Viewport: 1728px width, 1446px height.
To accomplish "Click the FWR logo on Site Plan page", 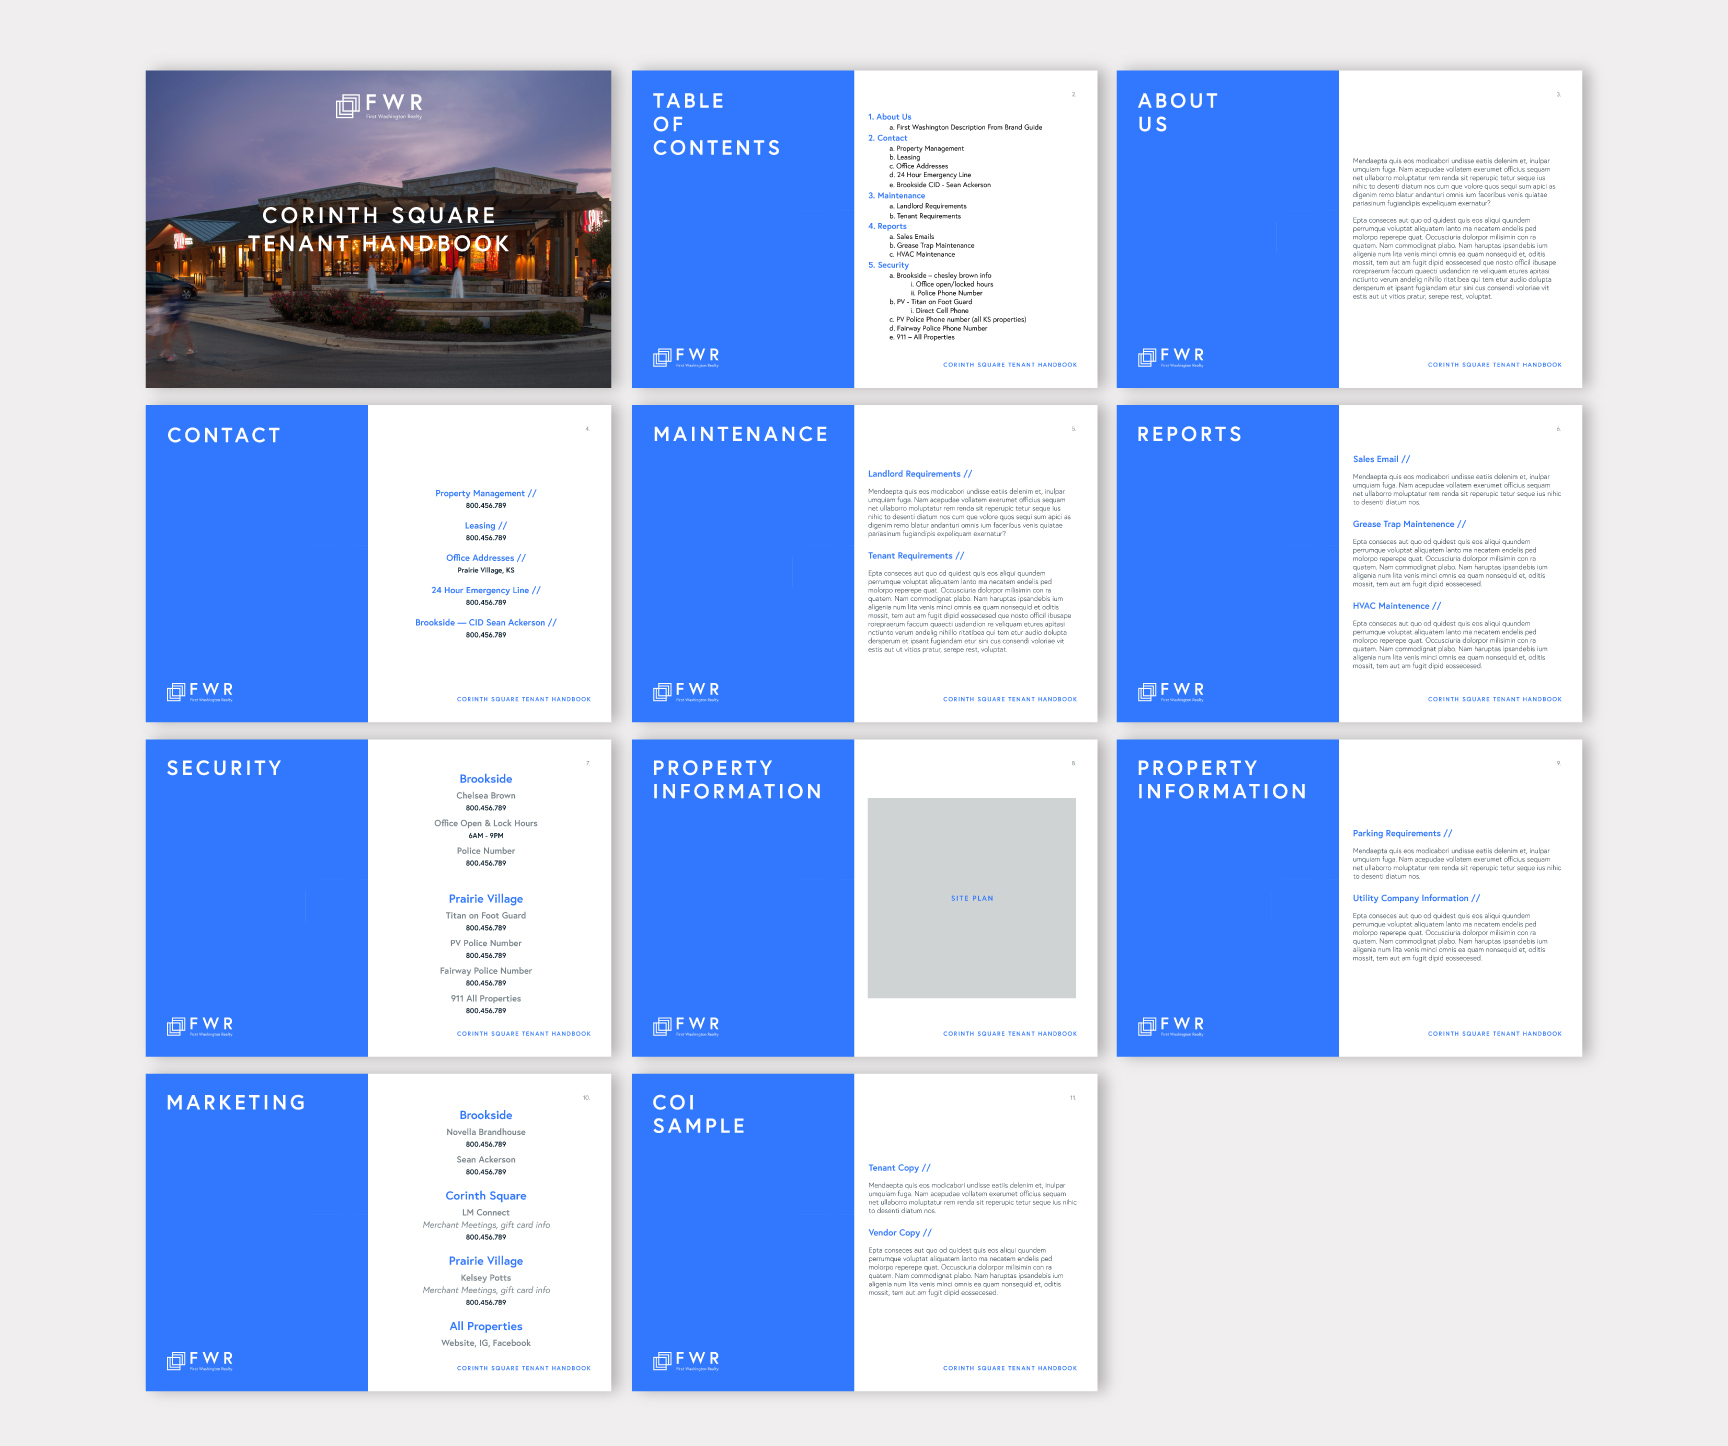I will click(686, 1026).
